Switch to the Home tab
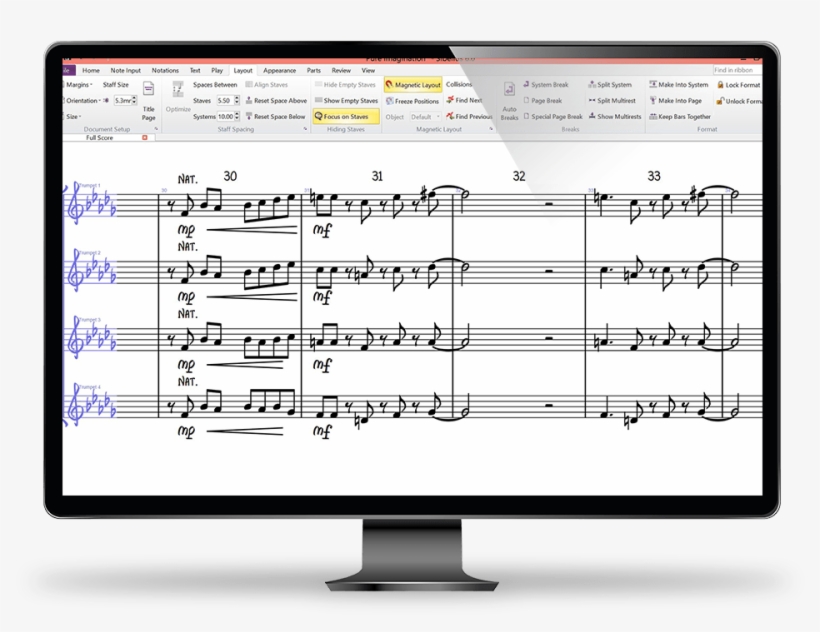The image size is (820, 632). 90,70
